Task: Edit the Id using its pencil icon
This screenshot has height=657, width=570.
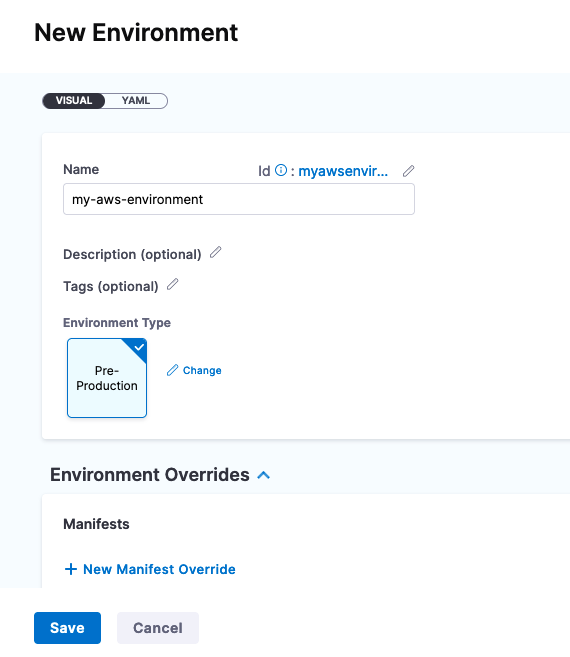Action: click(x=409, y=171)
